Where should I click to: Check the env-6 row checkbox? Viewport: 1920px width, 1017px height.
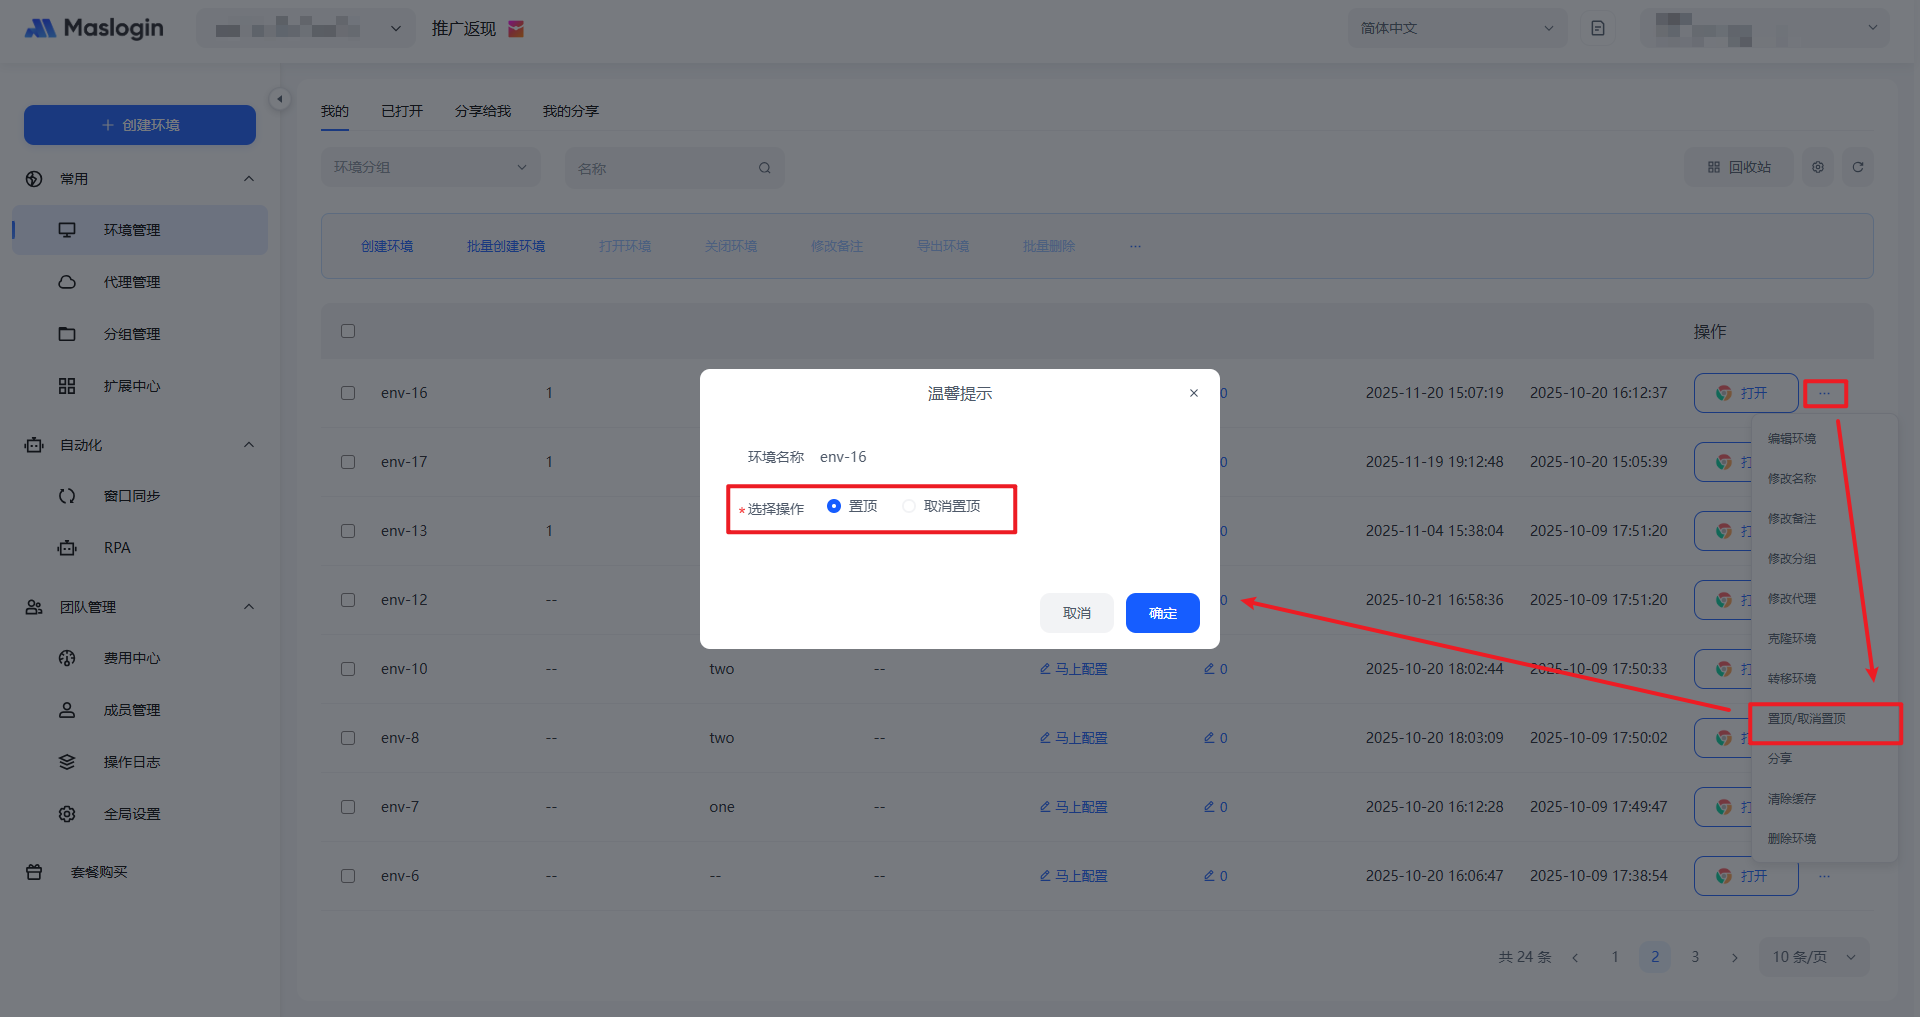[x=348, y=876]
